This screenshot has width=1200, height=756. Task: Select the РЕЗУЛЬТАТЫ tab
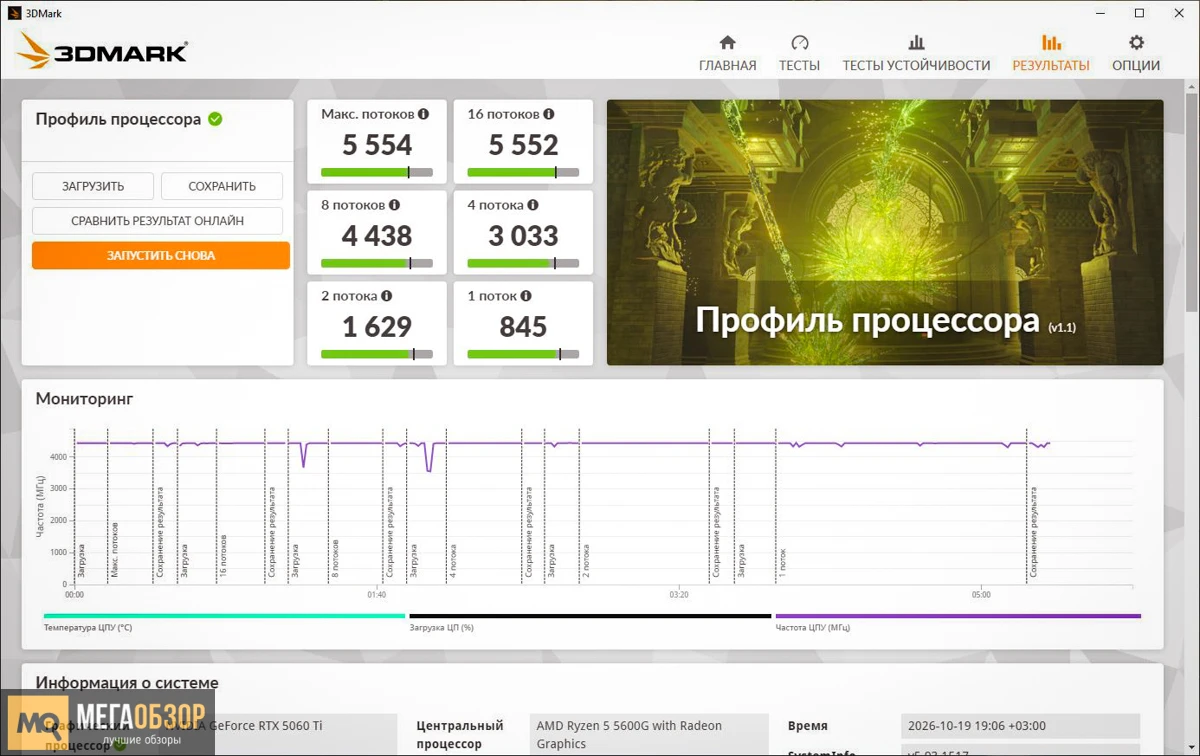click(x=1051, y=54)
